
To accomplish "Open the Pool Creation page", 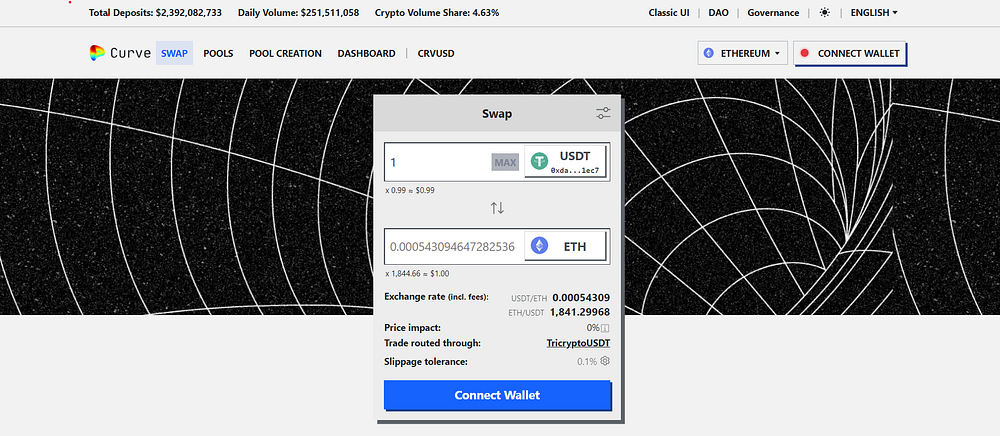I will click(x=285, y=54).
